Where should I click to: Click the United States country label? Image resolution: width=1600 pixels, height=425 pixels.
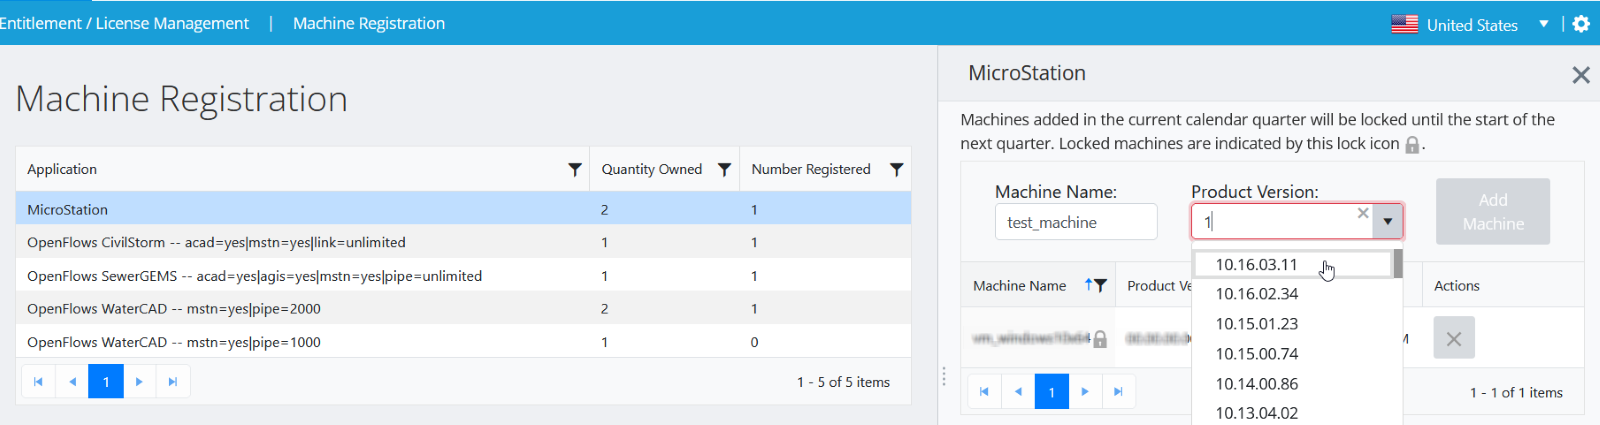click(1472, 25)
